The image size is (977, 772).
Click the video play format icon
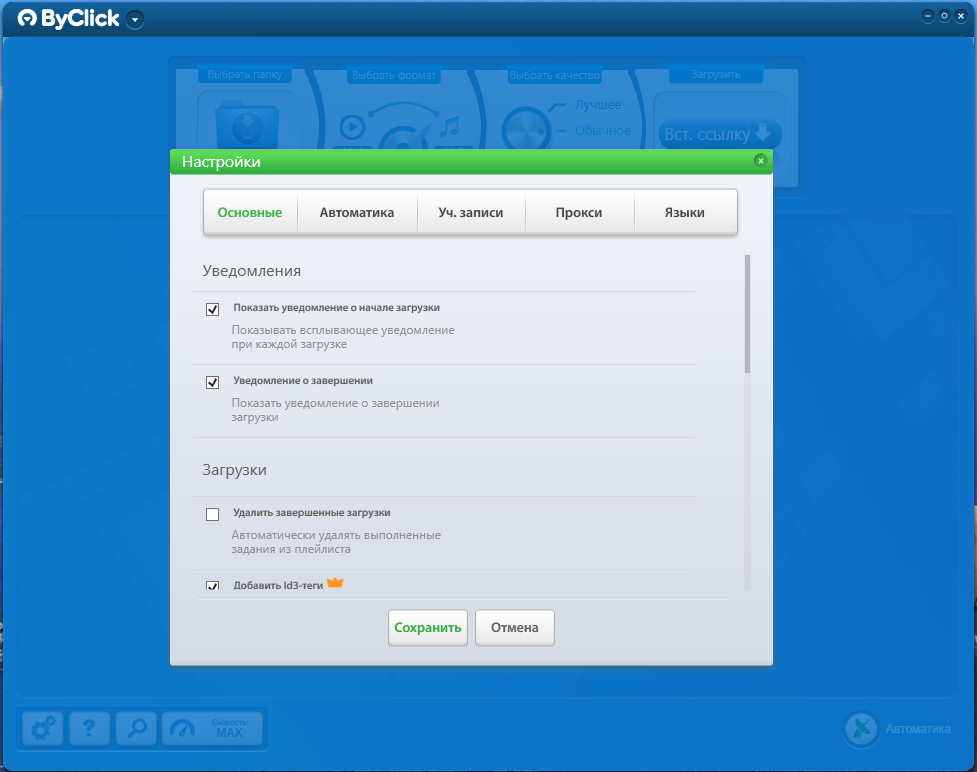pyautogui.click(x=353, y=128)
